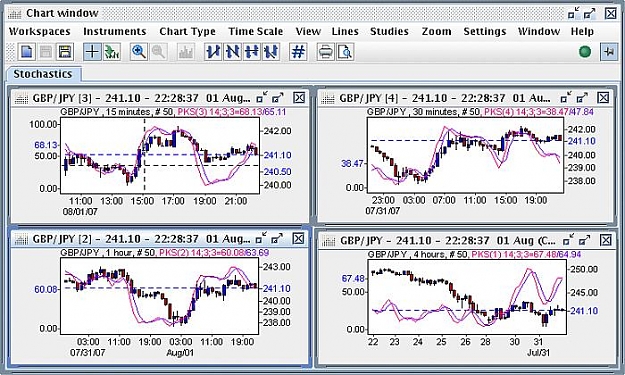Click the new workspace document icon
The width and height of the screenshot is (625, 375).
27,52
